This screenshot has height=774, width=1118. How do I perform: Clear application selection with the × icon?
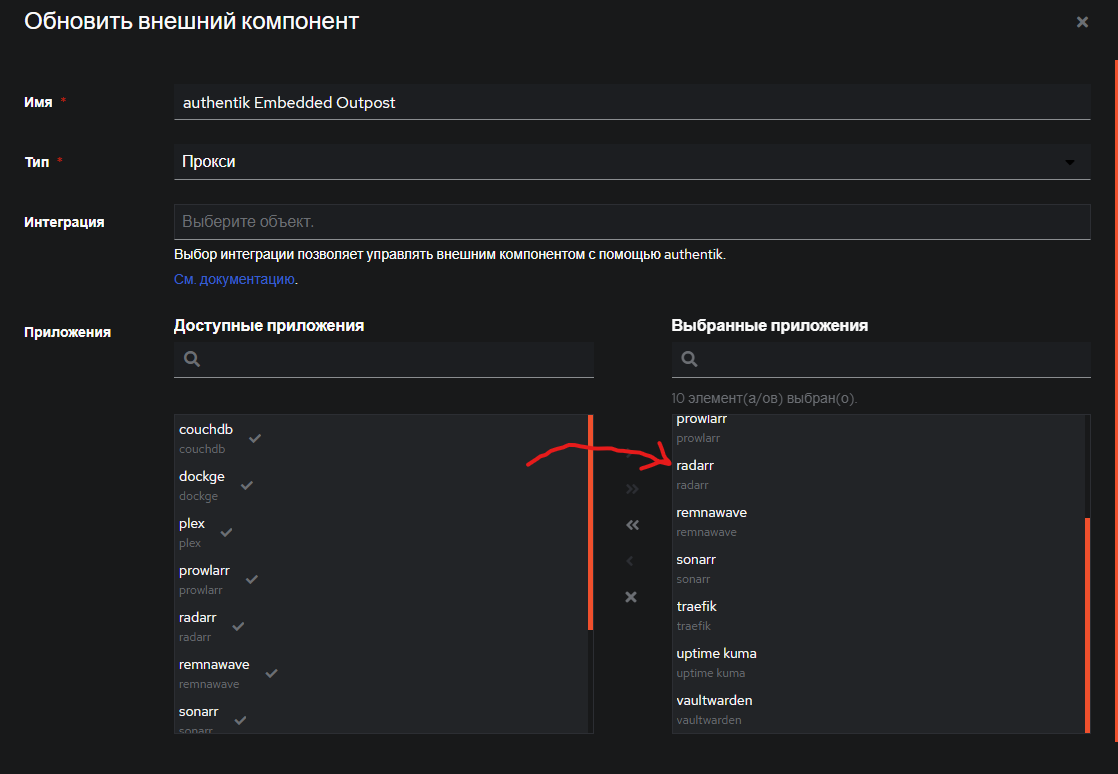pos(631,596)
